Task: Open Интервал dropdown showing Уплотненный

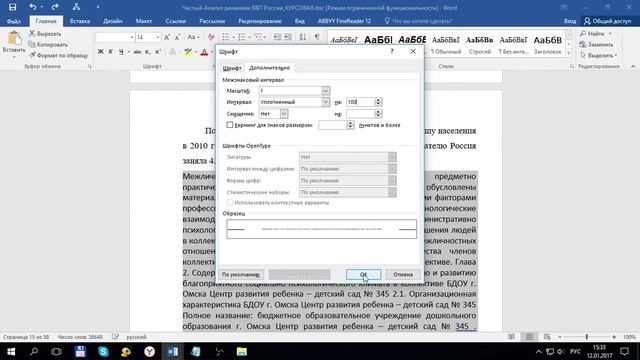Action: point(325,102)
